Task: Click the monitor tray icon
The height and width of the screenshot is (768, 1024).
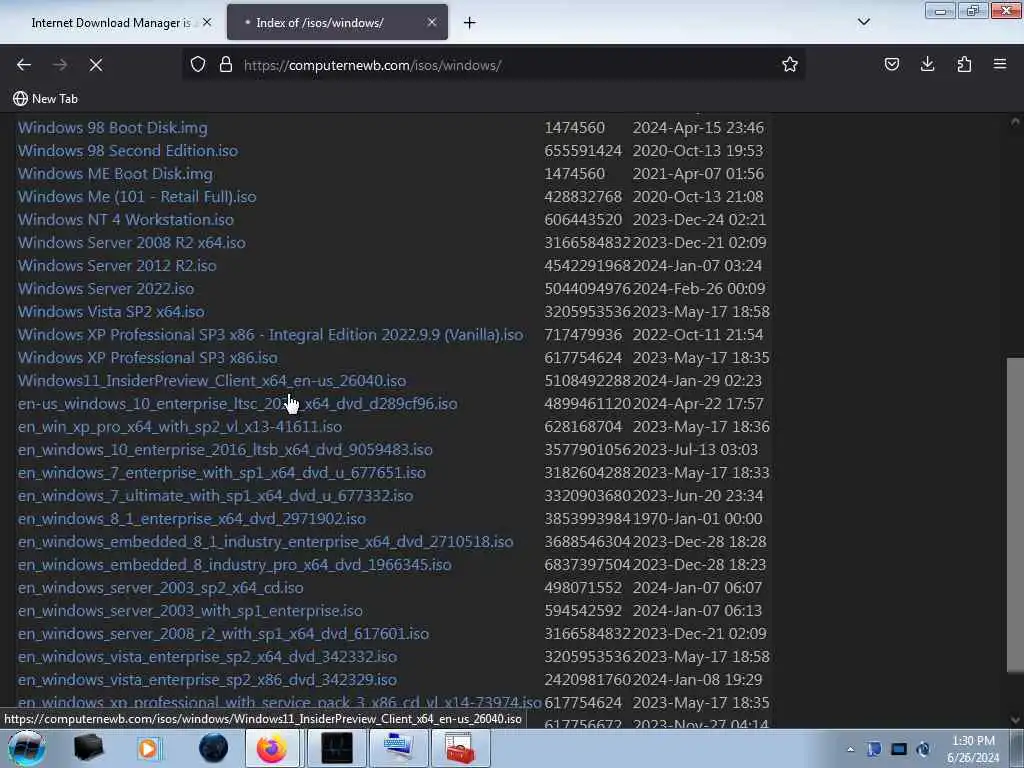Action: pyautogui.click(x=899, y=749)
